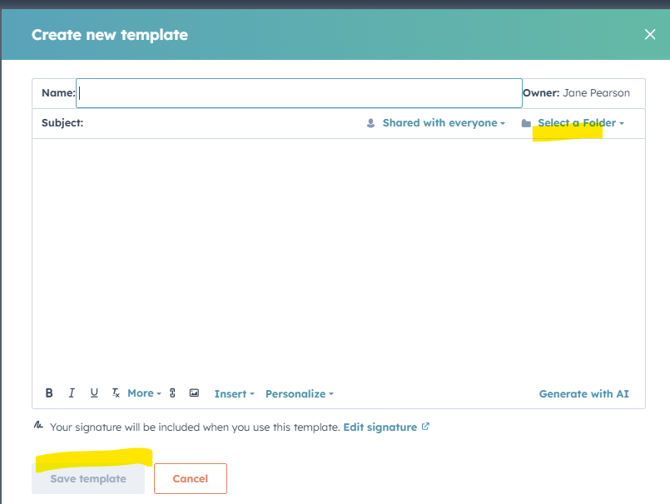Open the Shared with everyone dropdown

click(443, 123)
